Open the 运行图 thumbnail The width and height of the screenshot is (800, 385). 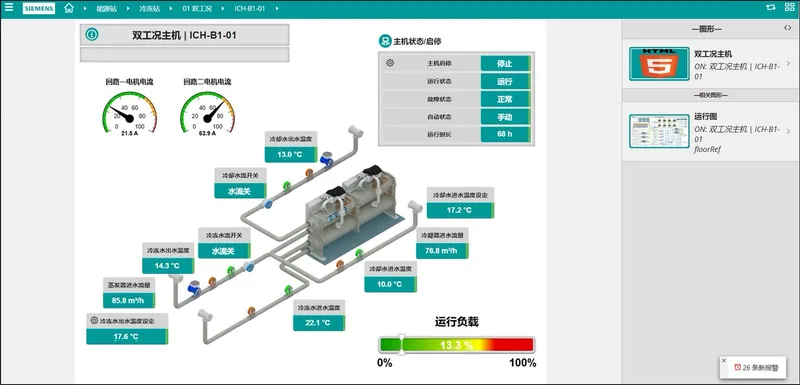(x=659, y=131)
